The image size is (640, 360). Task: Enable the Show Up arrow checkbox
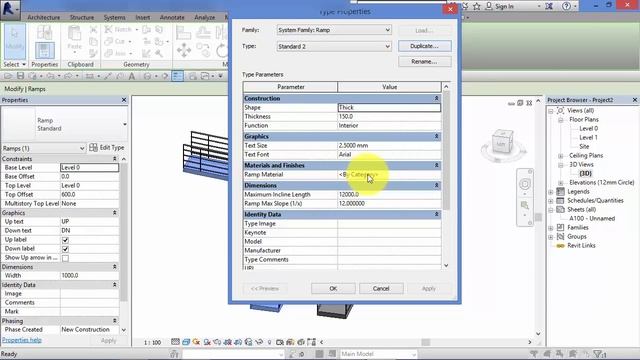tap(65, 258)
